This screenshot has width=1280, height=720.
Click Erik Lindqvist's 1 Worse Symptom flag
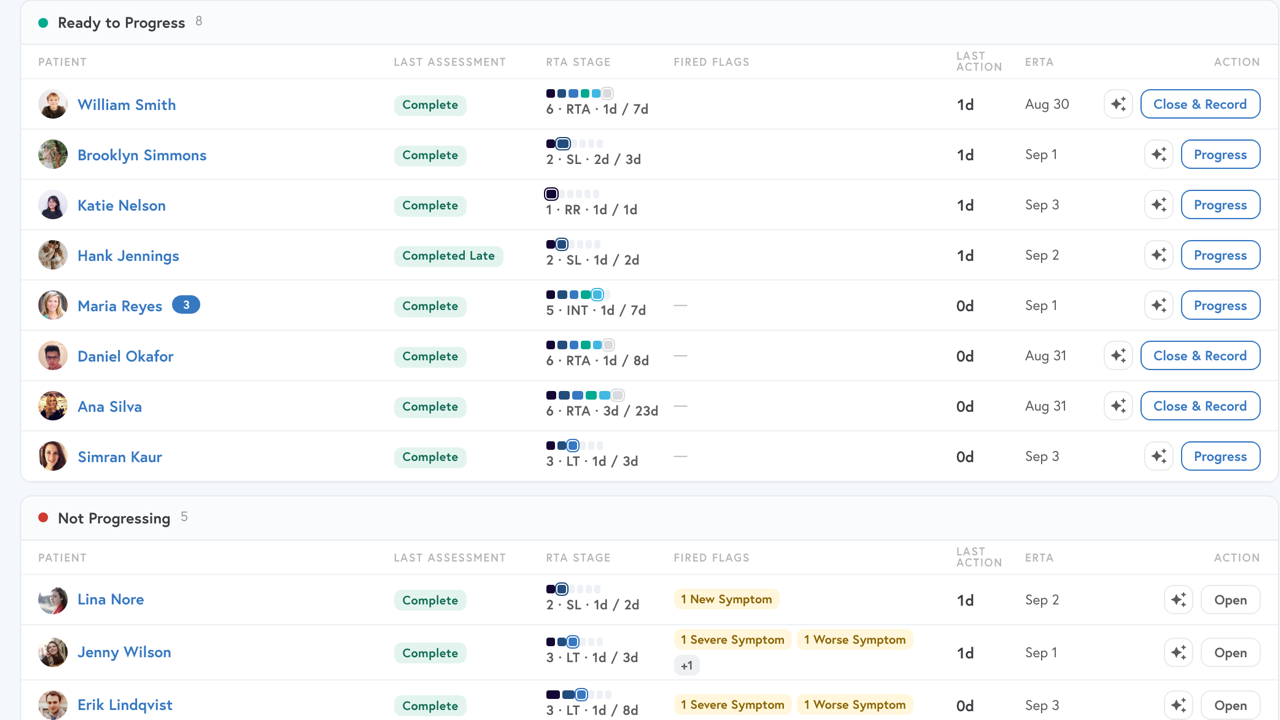(x=855, y=705)
